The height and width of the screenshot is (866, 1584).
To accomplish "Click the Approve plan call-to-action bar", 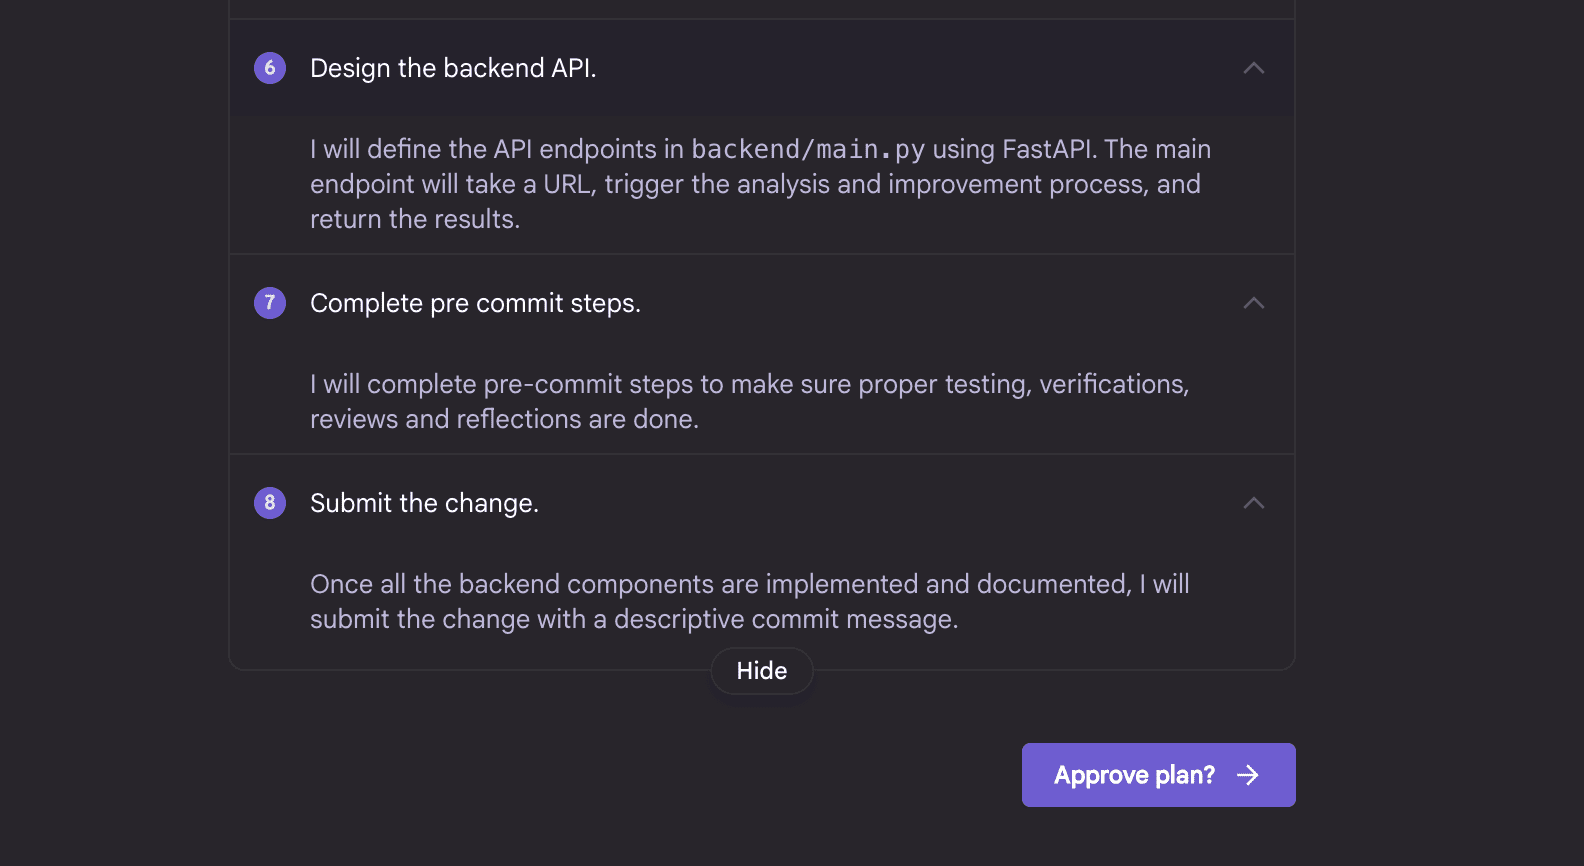I will click(x=1158, y=774).
